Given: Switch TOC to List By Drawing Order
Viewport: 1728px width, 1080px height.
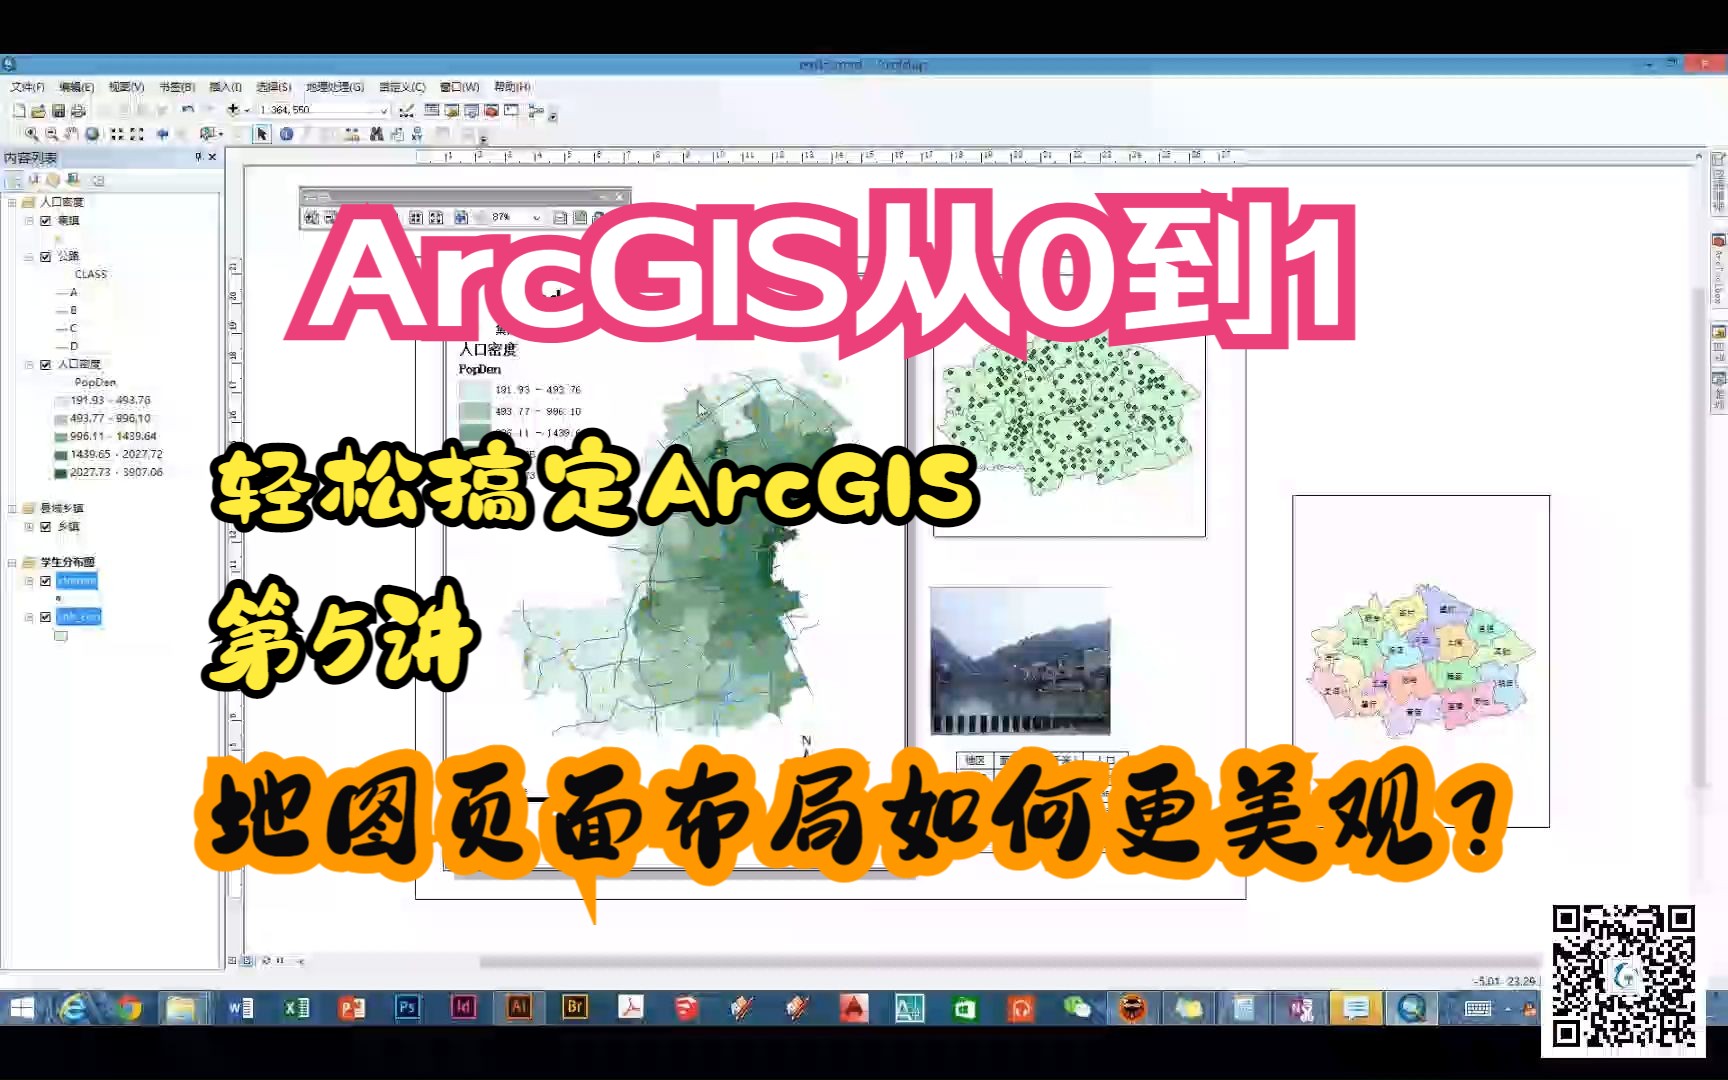Looking at the screenshot, I should pos(15,180).
